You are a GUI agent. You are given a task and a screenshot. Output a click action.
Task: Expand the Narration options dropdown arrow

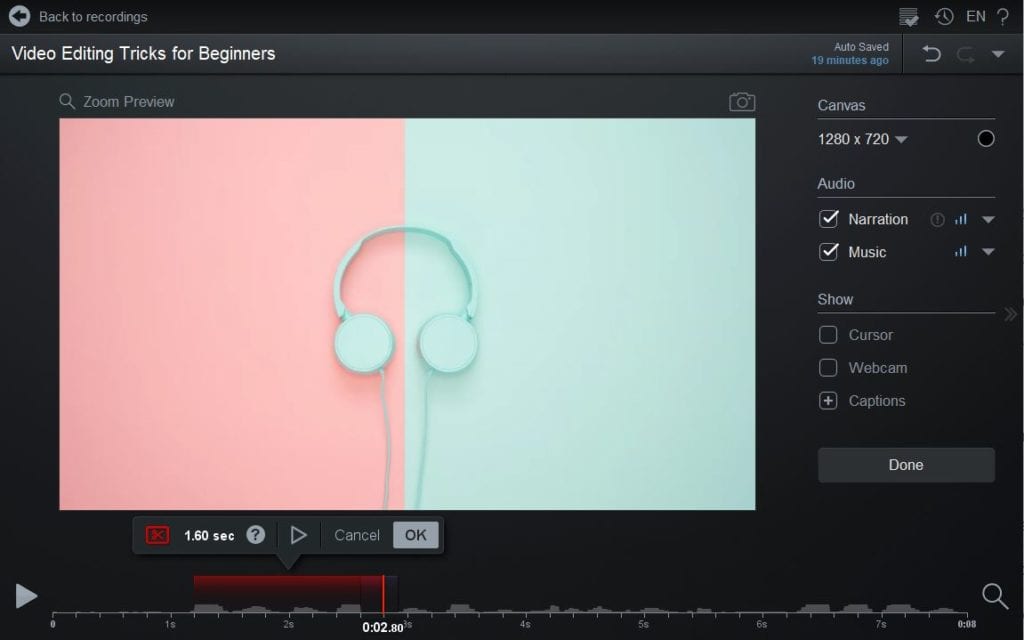tap(988, 220)
